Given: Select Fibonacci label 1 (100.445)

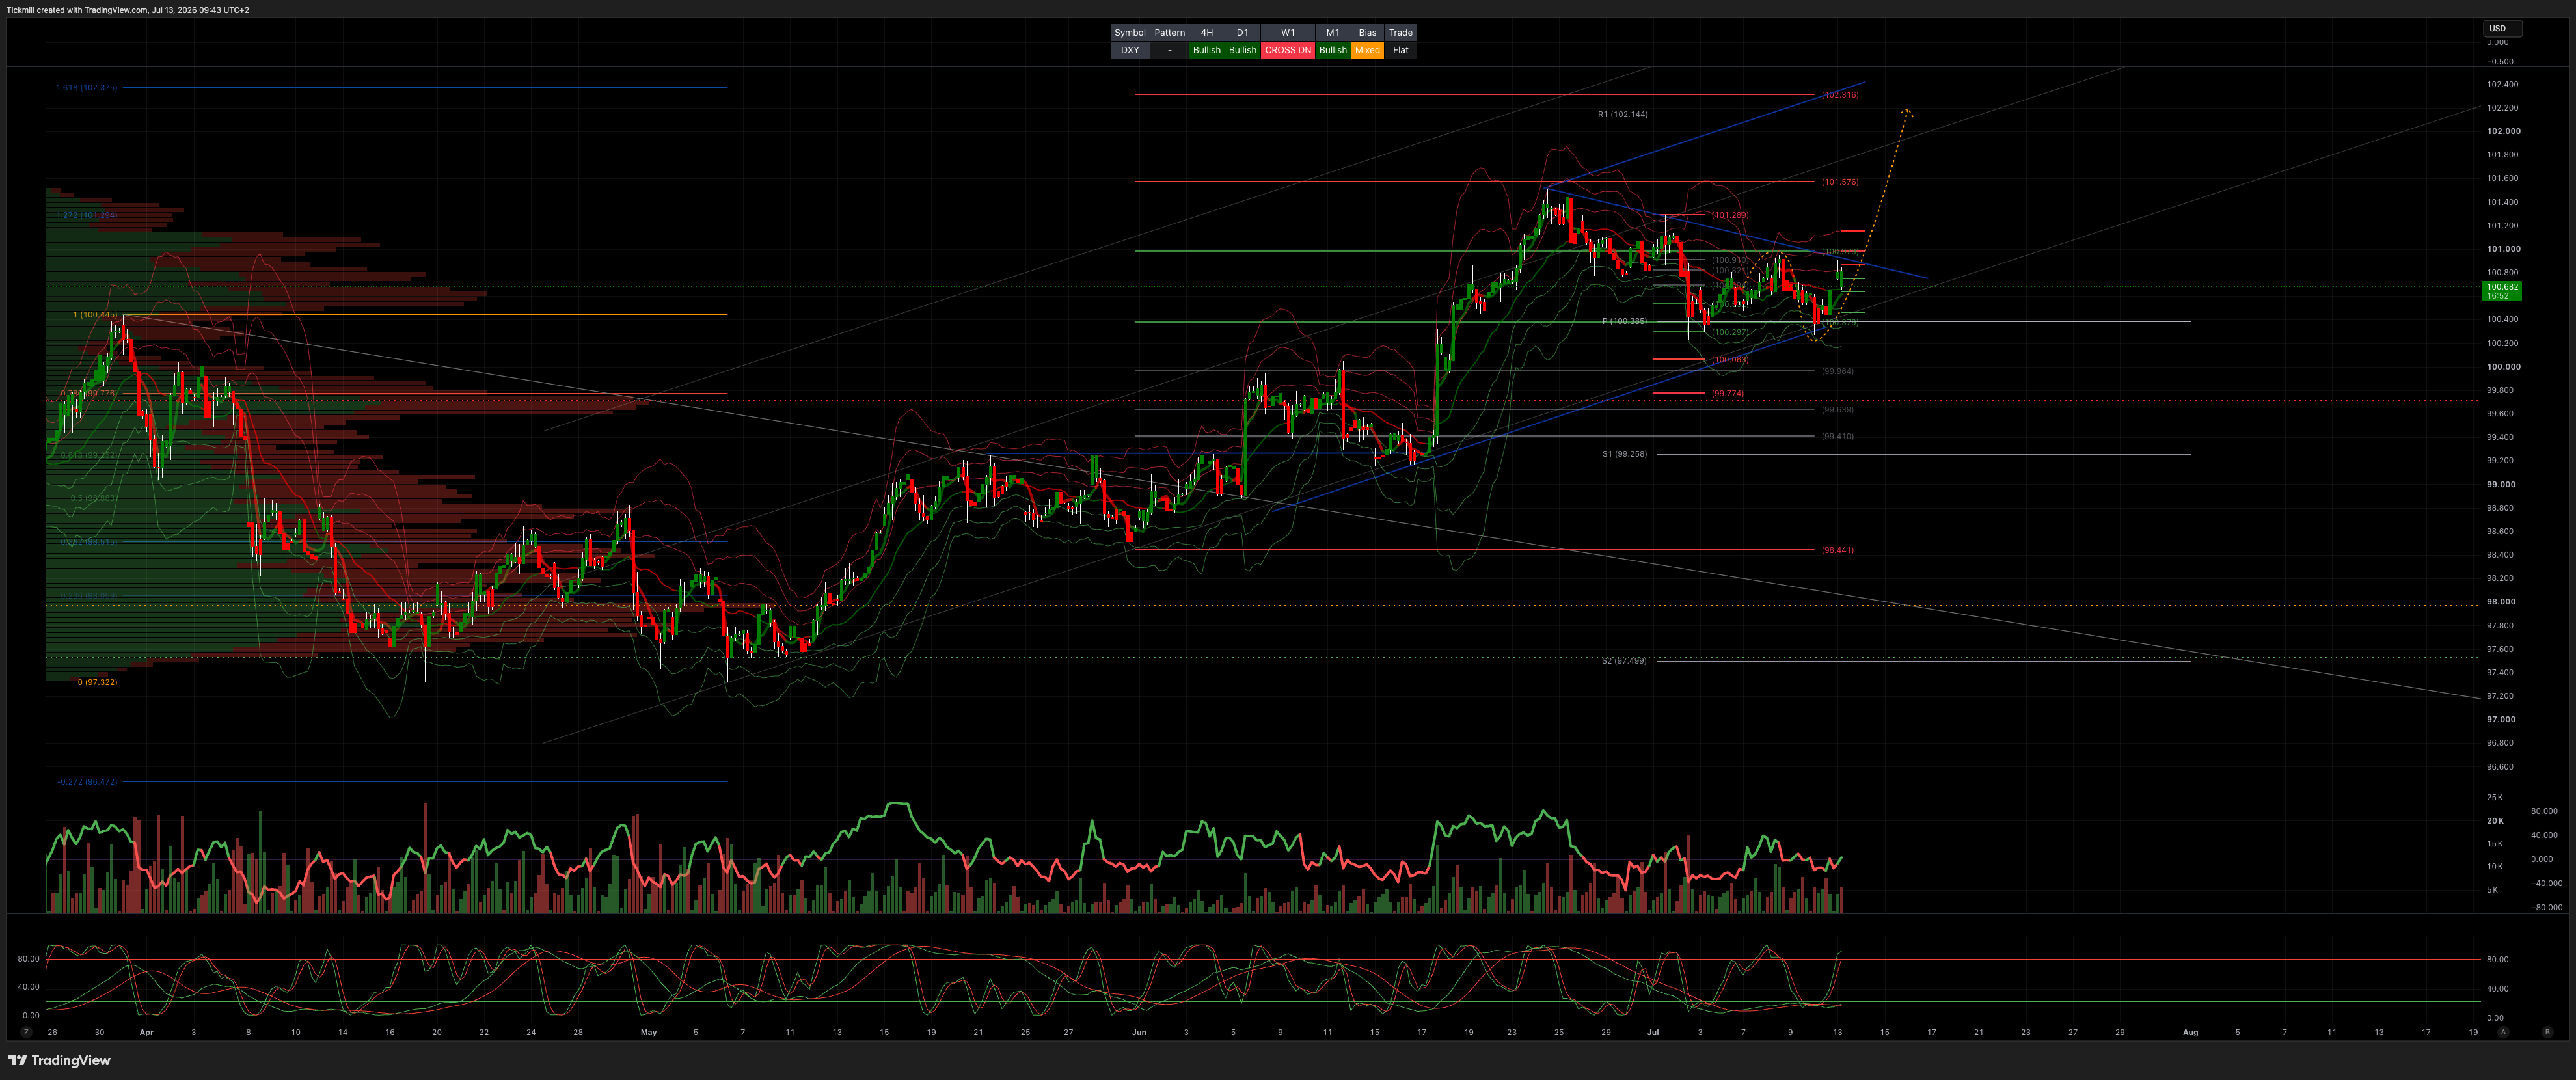Looking at the screenshot, I should (95, 315).
